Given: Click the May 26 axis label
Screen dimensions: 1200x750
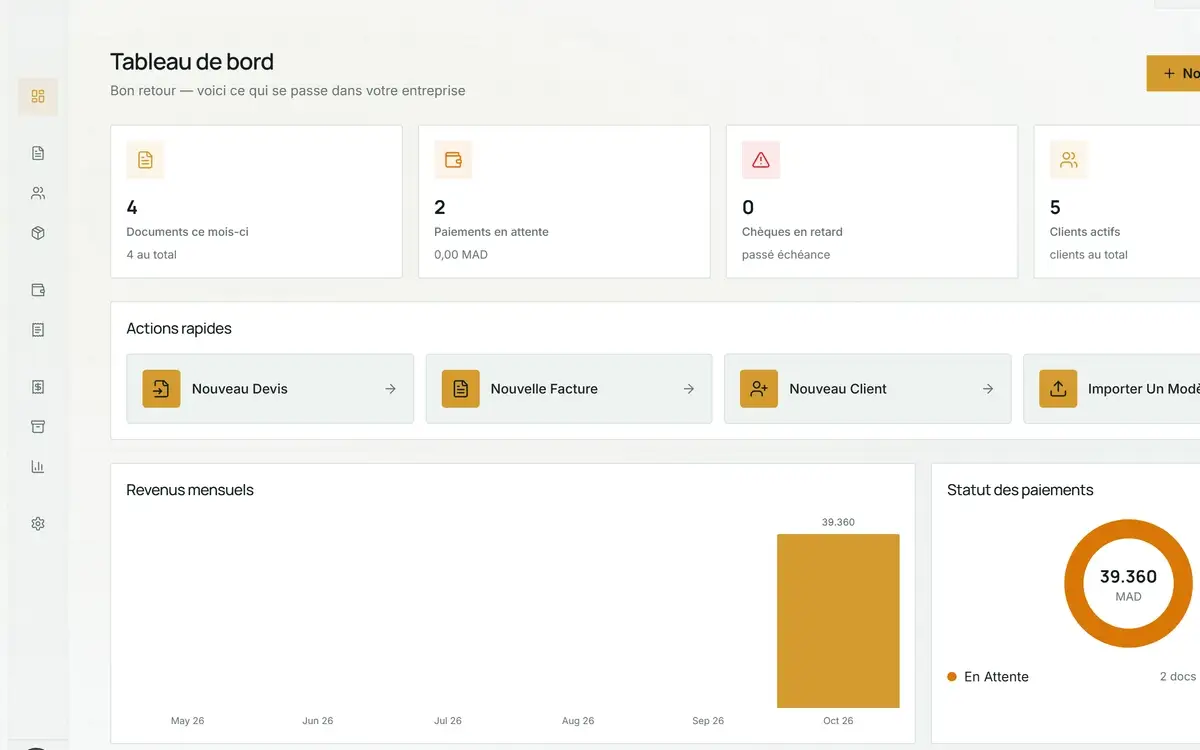Looking at the screenshot, I should 188,721.
